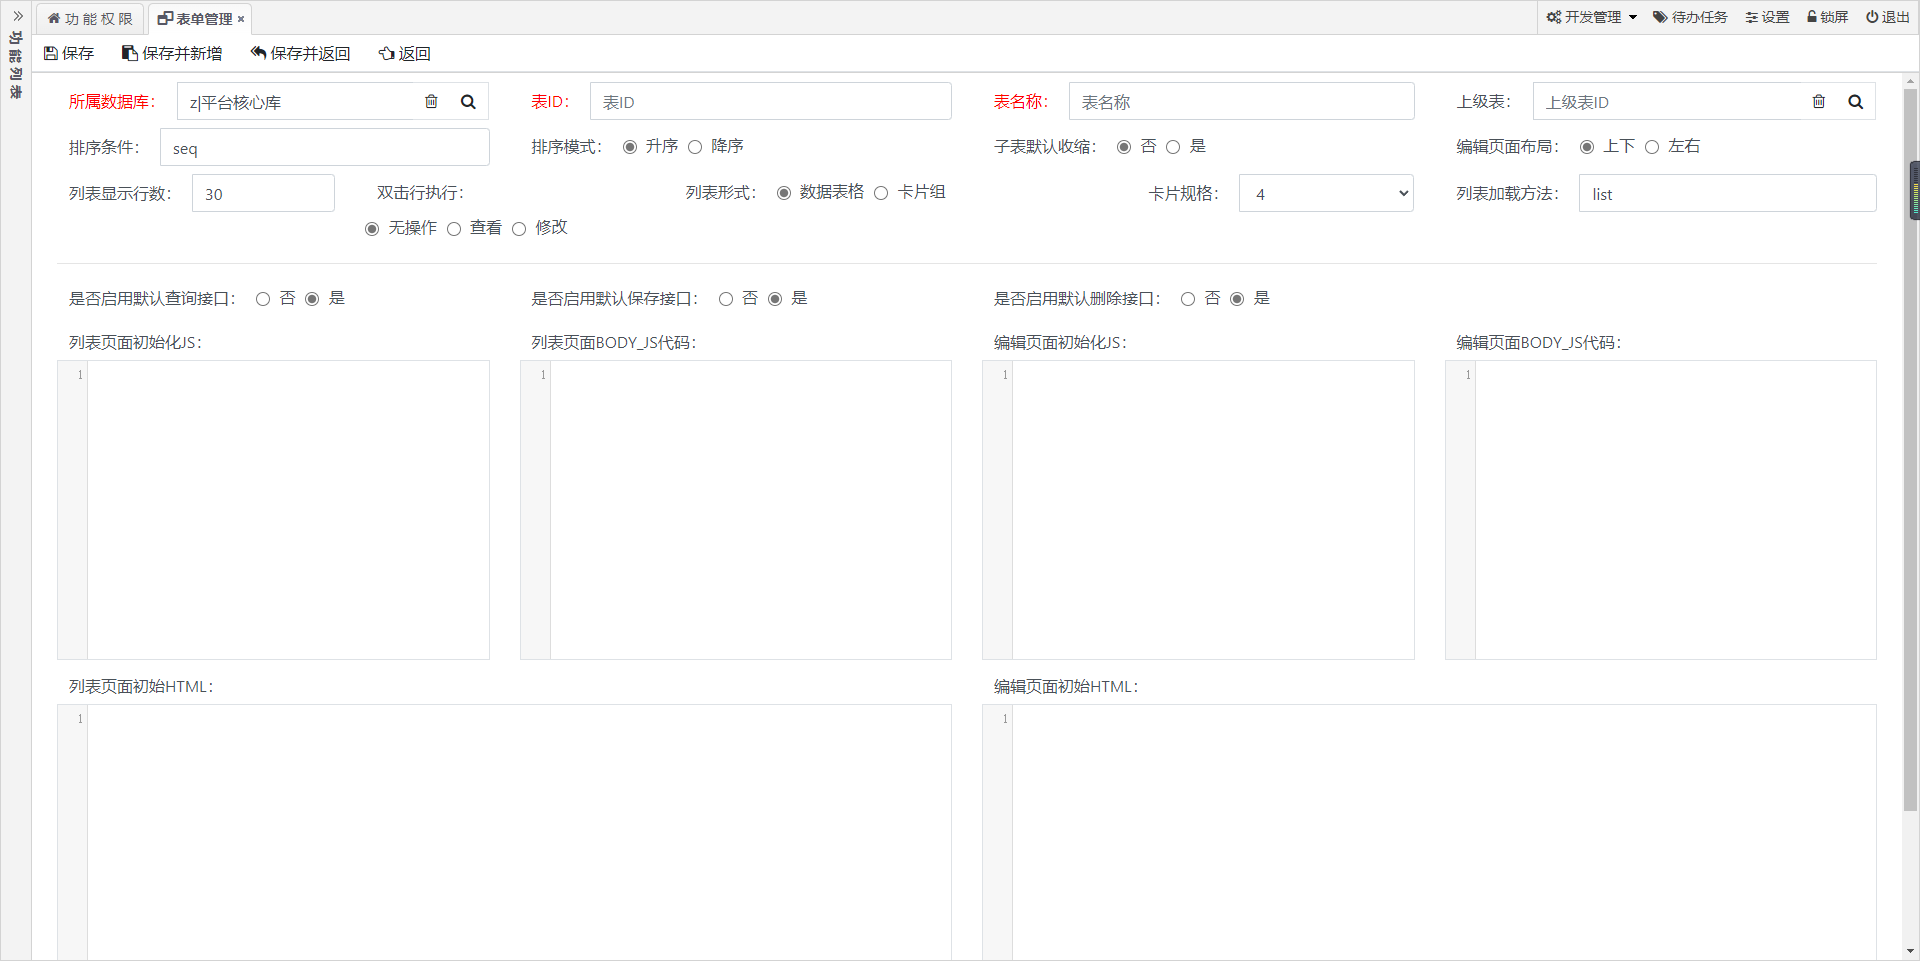Screen dimensions: 1920x961
Task: Open 设置 from the top bar
Action: click(1767, 17)
